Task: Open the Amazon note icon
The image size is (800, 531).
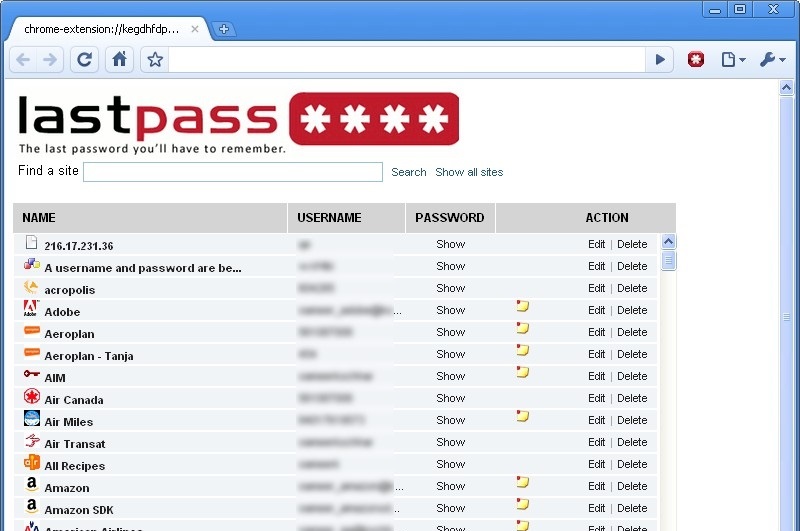Action: click(x=522, y=482)
